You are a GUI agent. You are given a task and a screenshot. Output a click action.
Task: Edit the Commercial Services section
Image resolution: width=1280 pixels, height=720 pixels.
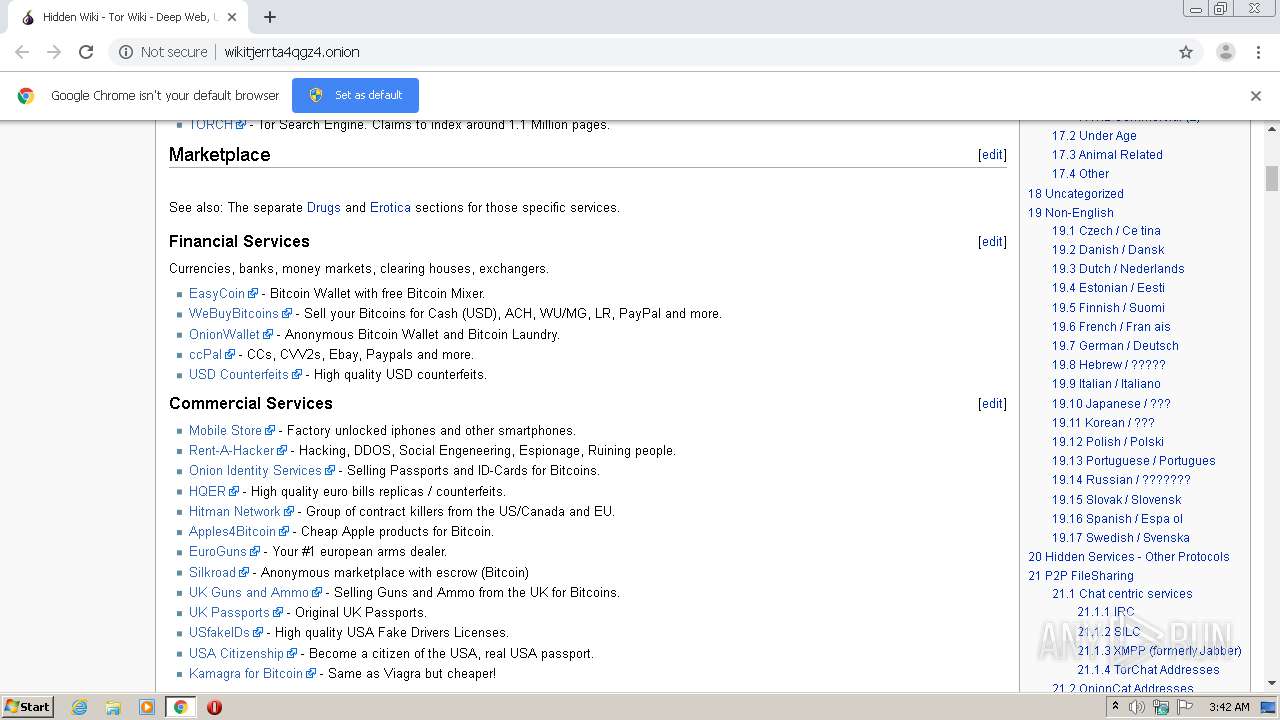[992, 404]
